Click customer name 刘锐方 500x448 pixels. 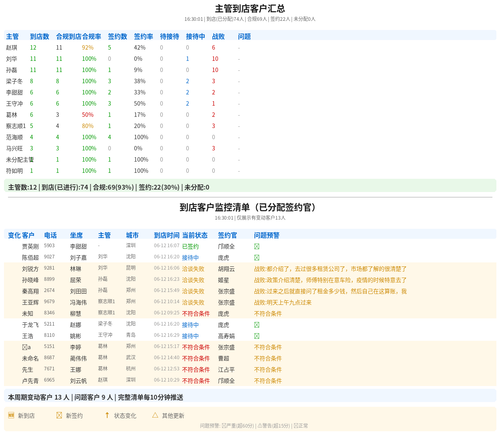point(30,269)
